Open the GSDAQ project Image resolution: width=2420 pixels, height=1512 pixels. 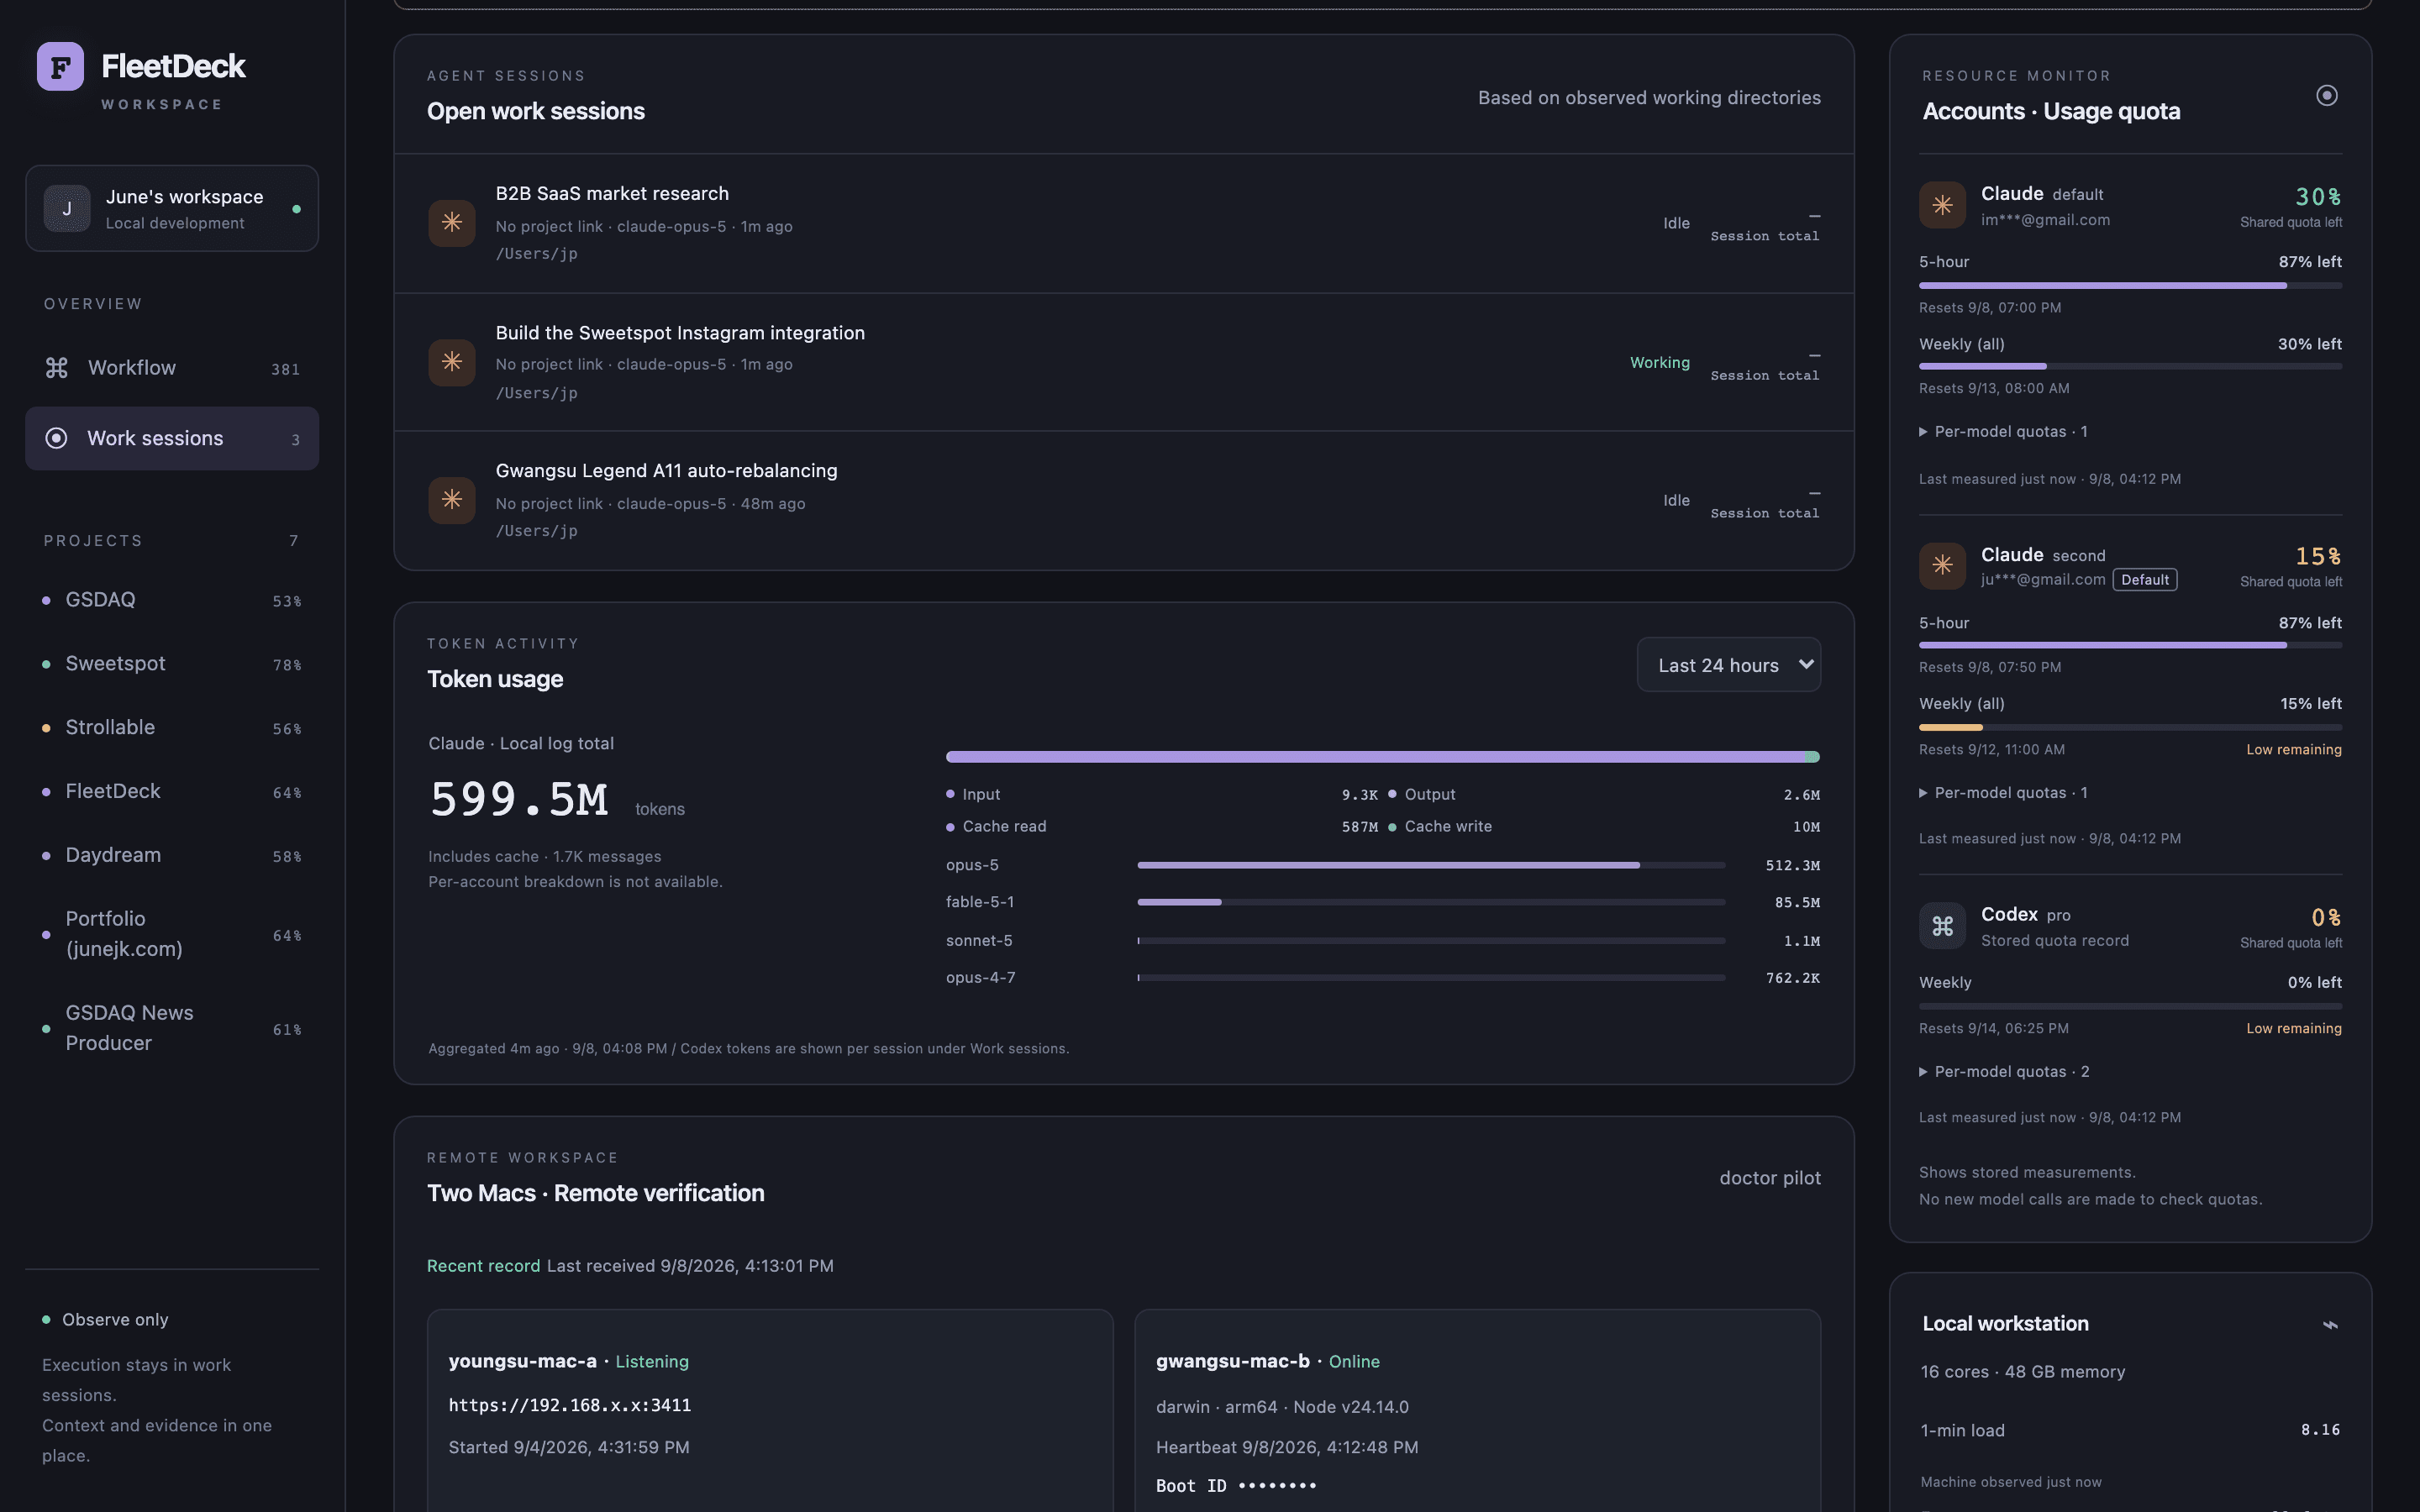click(172, 600)
